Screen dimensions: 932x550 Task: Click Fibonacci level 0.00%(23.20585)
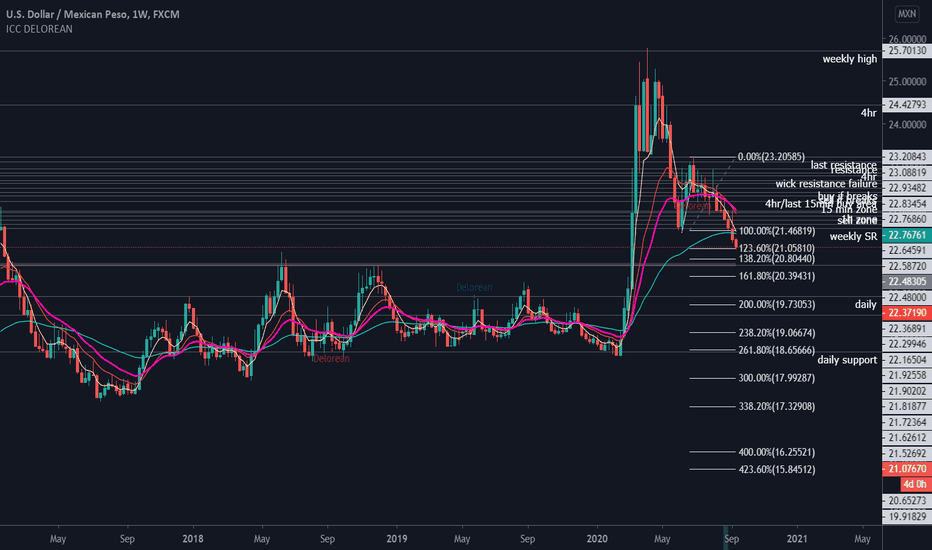coord(771,157)
